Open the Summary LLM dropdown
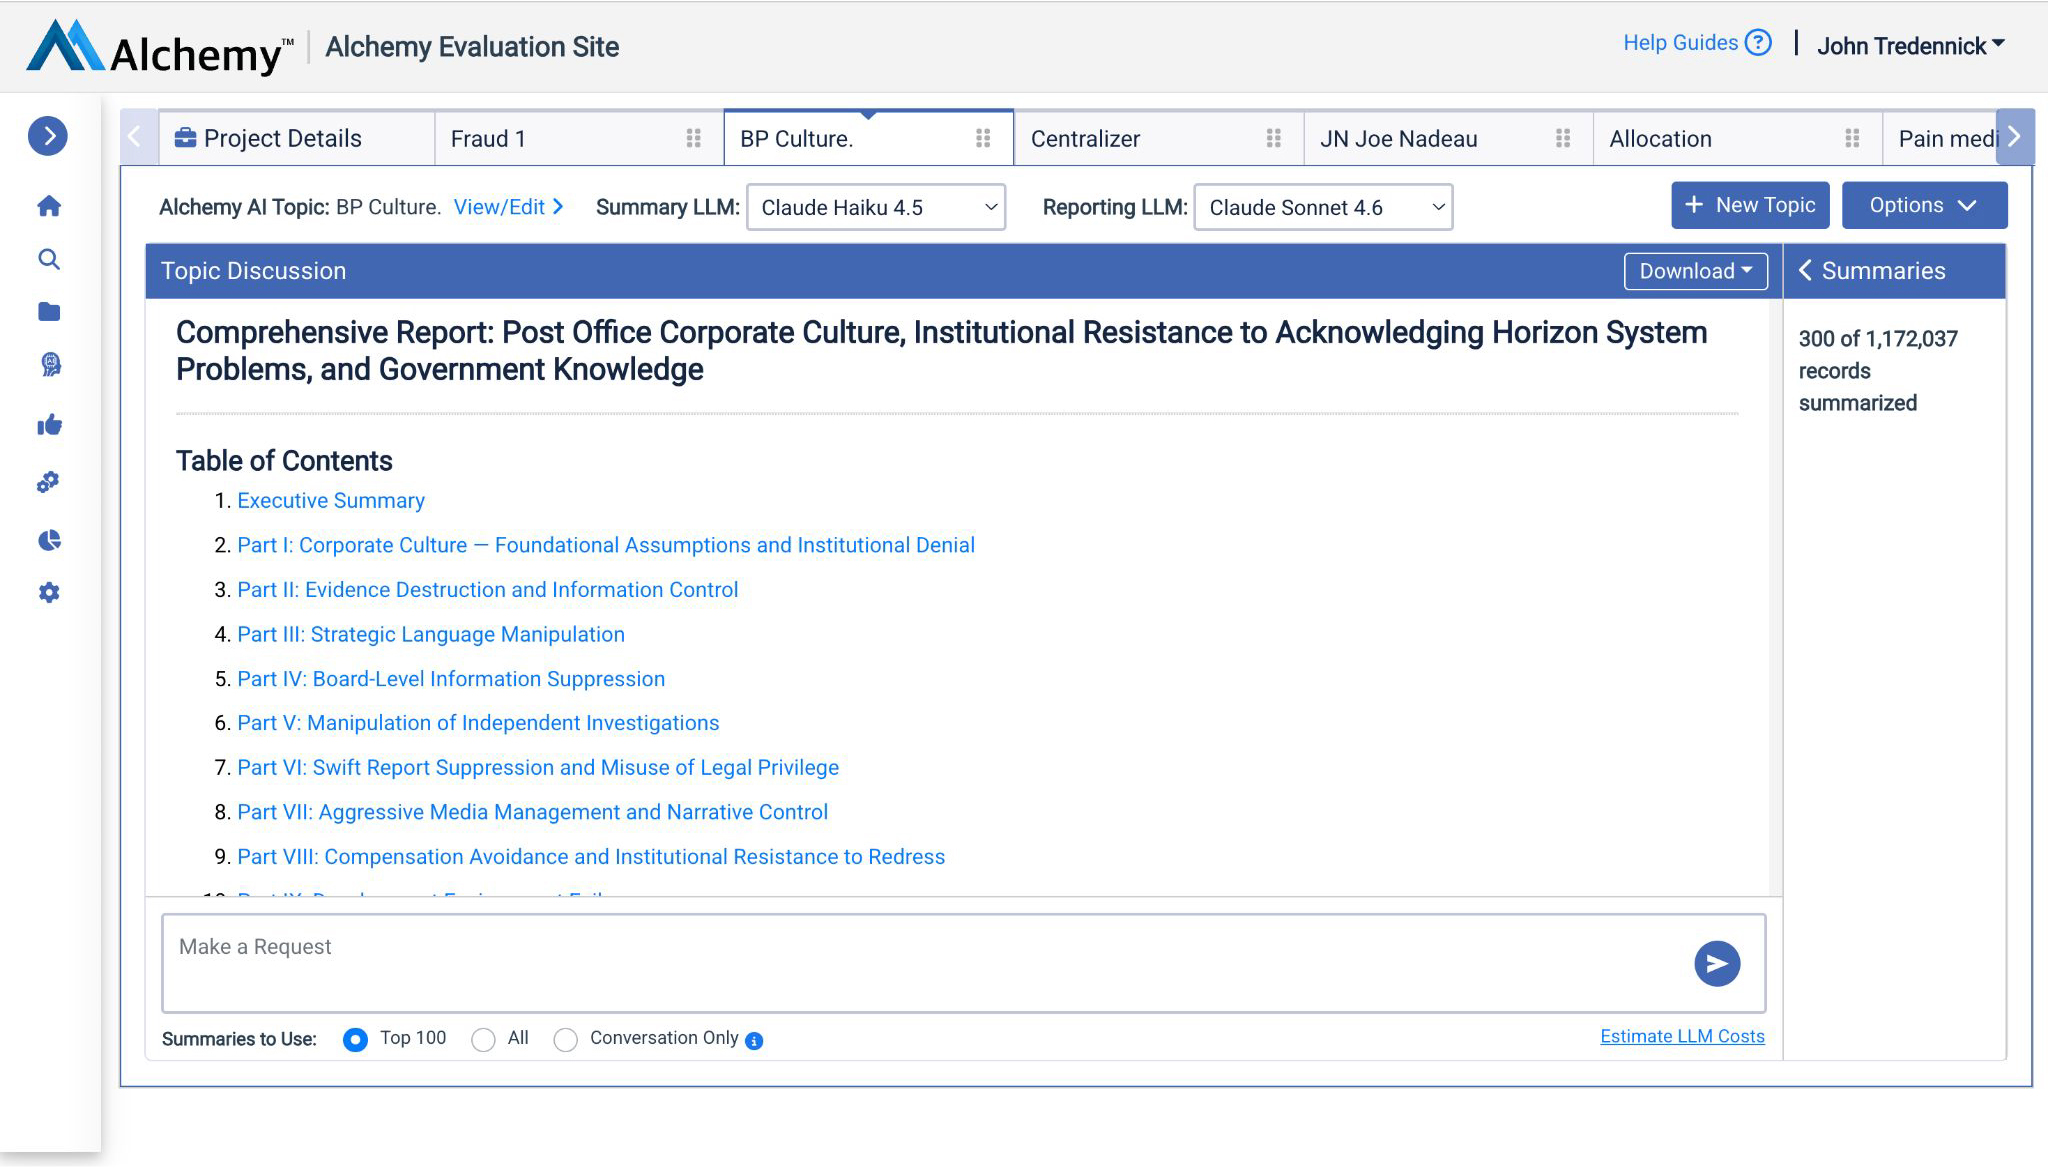2048x1168 pixels. pyautogui.click(x=875, y=207)
